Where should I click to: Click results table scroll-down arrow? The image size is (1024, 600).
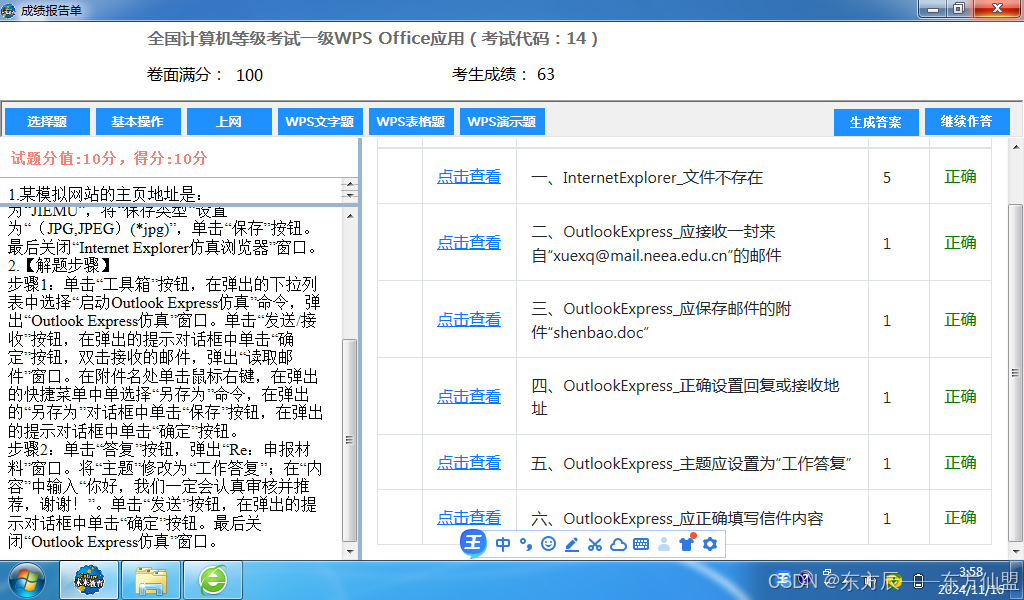1016,552
